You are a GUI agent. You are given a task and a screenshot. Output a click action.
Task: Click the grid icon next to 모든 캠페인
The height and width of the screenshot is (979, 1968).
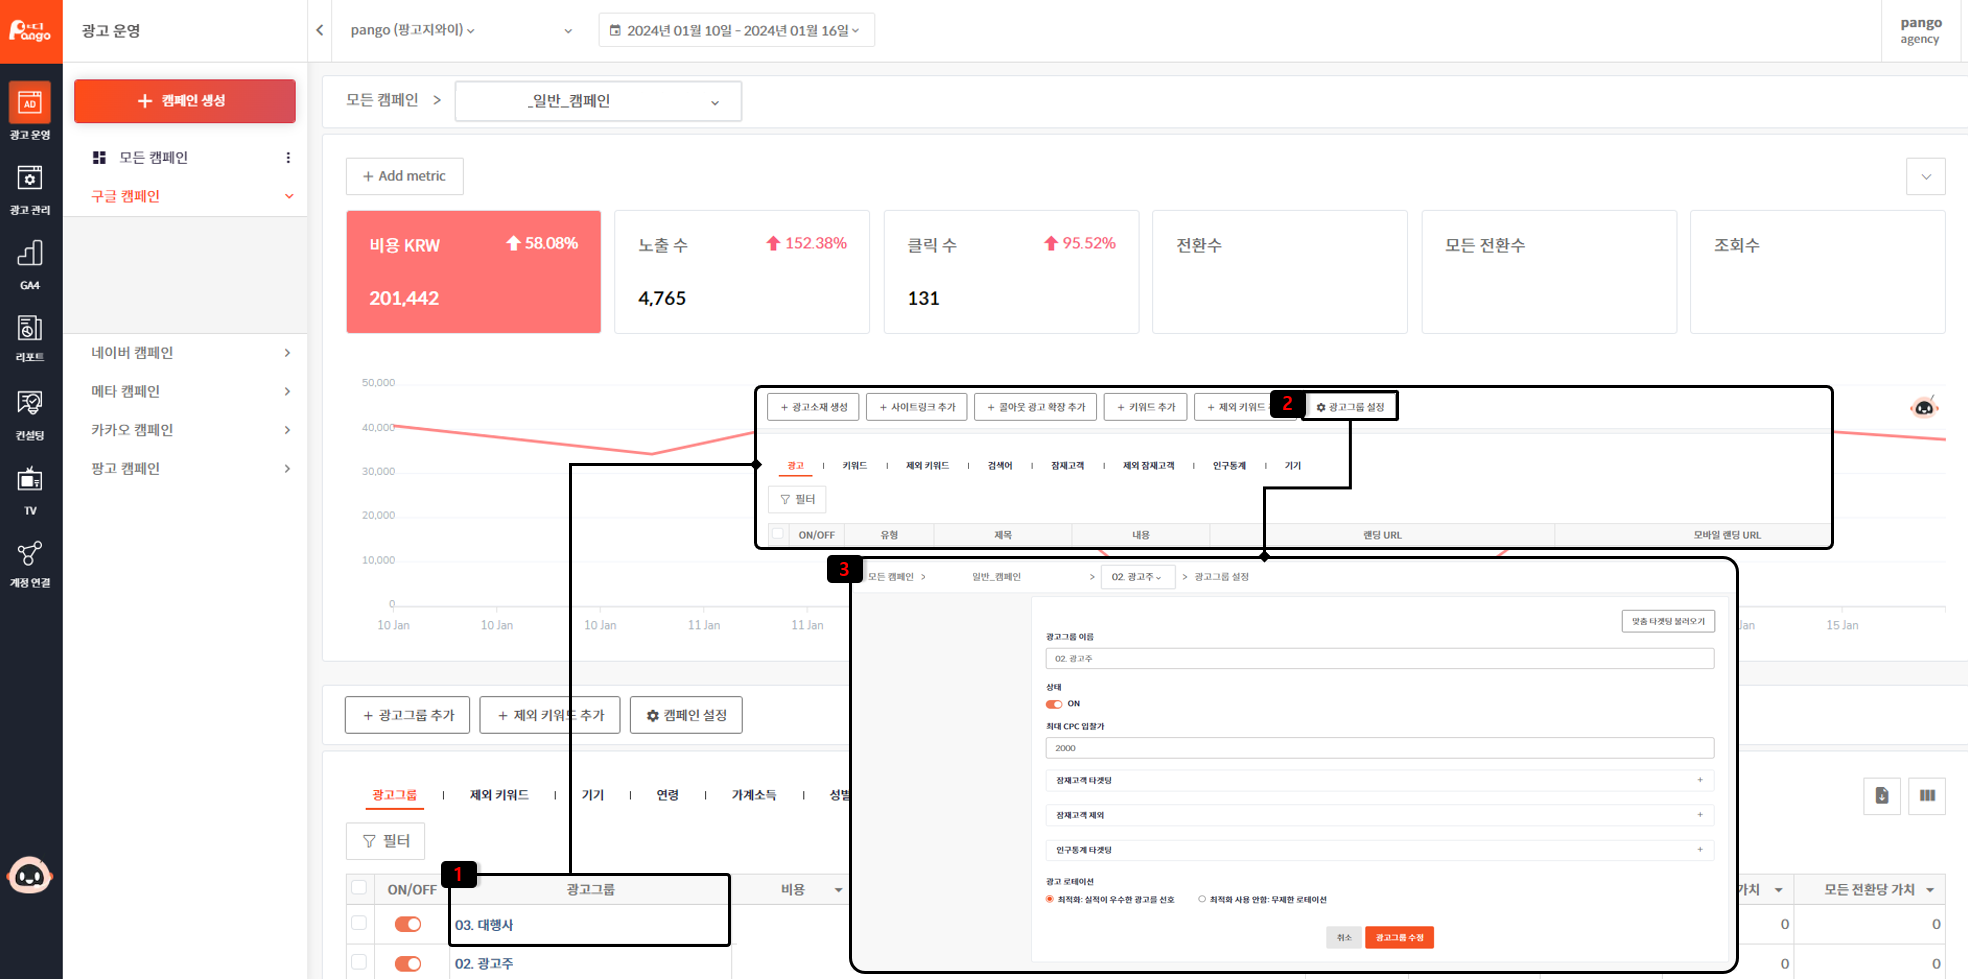(x=99, y=158)
